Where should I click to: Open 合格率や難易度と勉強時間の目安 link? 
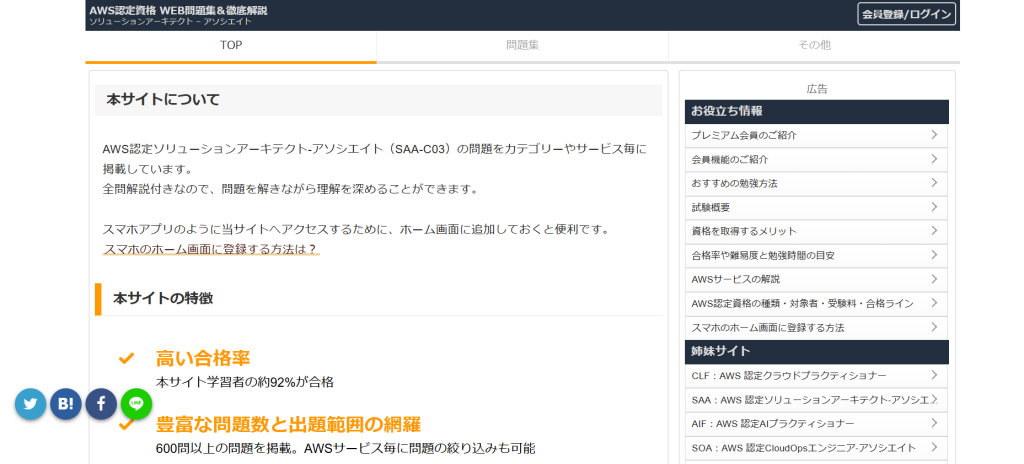(x=762, y=255)
